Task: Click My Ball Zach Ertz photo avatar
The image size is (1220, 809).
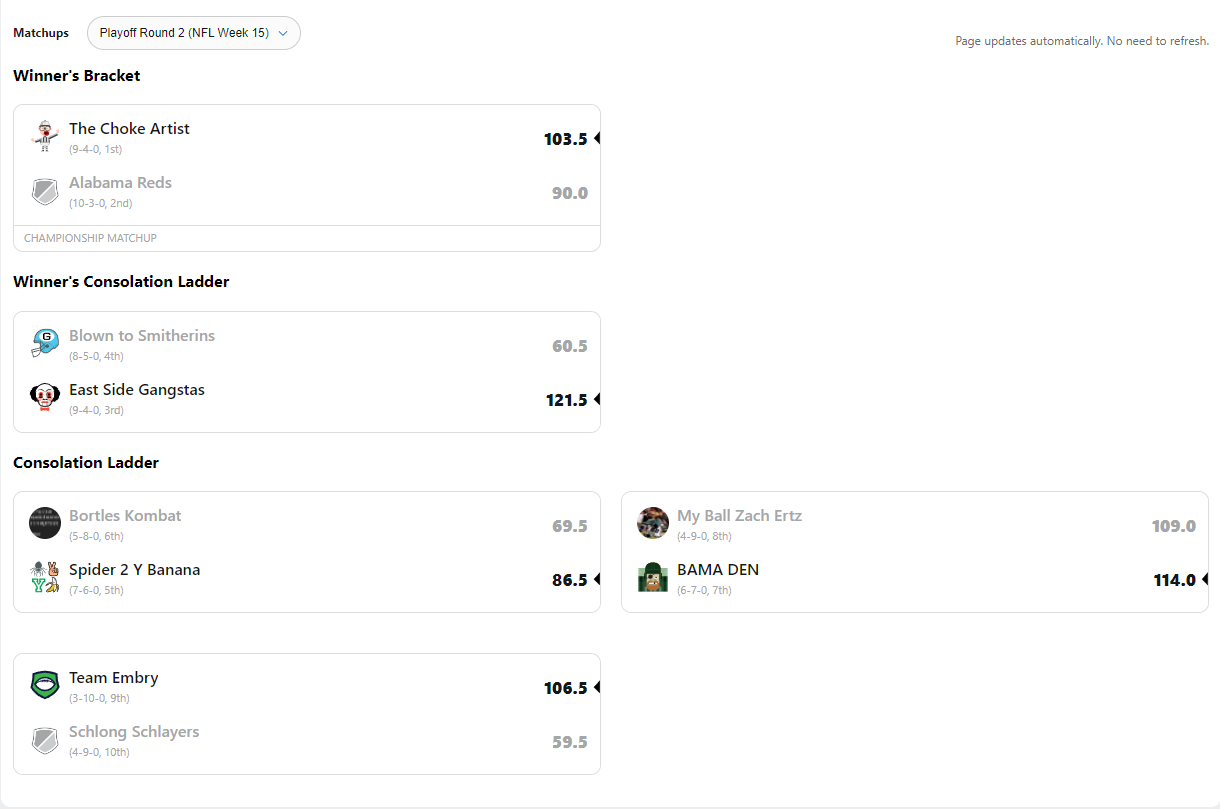Action: 653,524
